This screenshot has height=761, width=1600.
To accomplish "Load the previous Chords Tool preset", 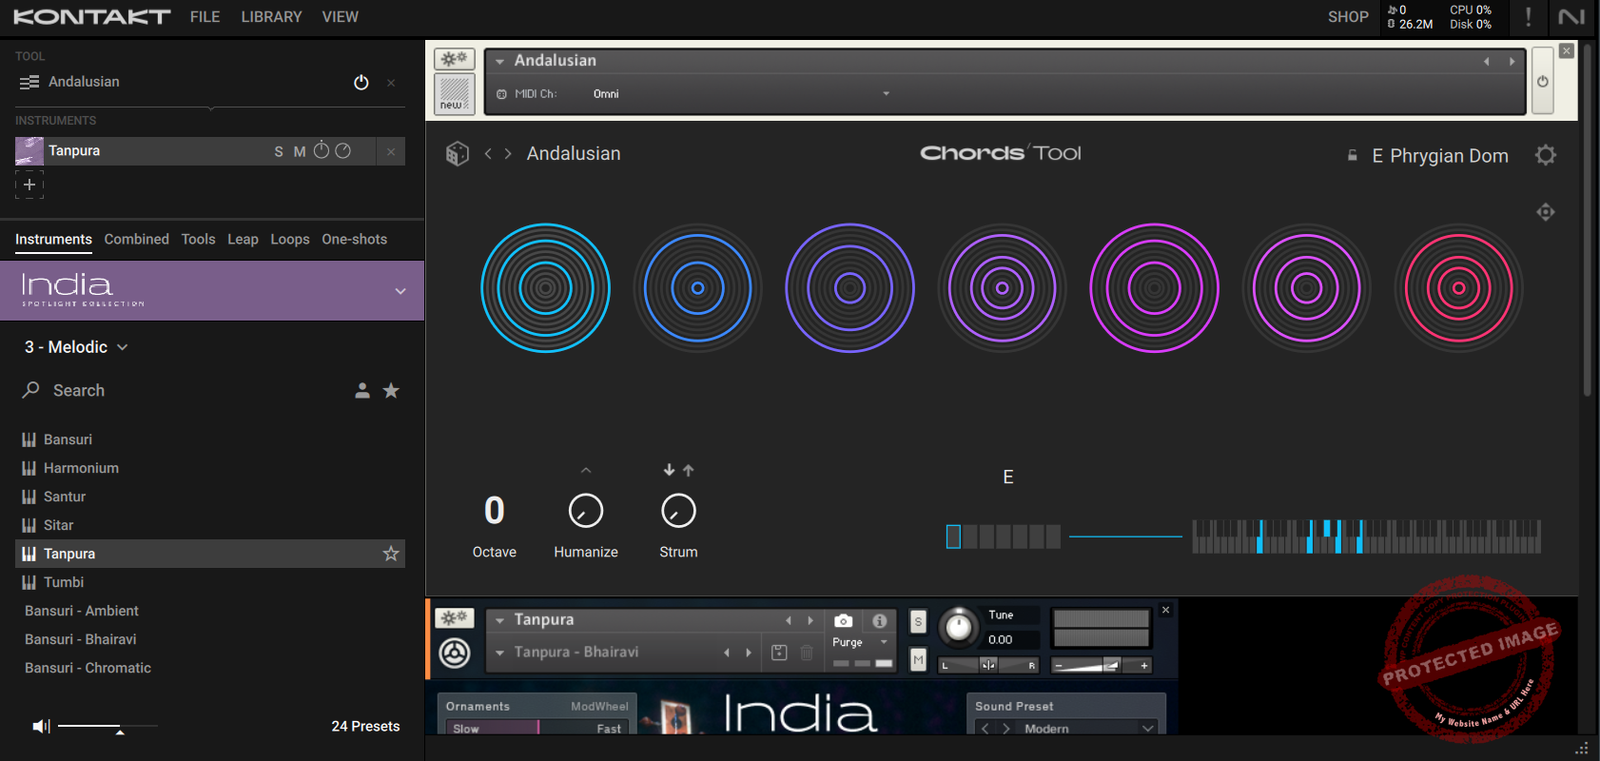I will point(488,153).
